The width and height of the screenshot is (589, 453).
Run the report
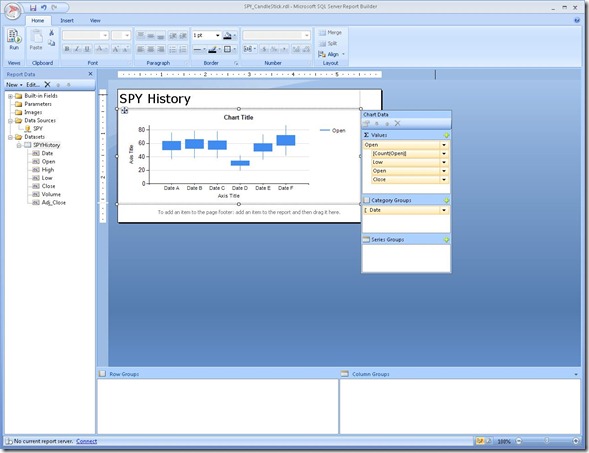pyautogui.click(x=14, y=40)
